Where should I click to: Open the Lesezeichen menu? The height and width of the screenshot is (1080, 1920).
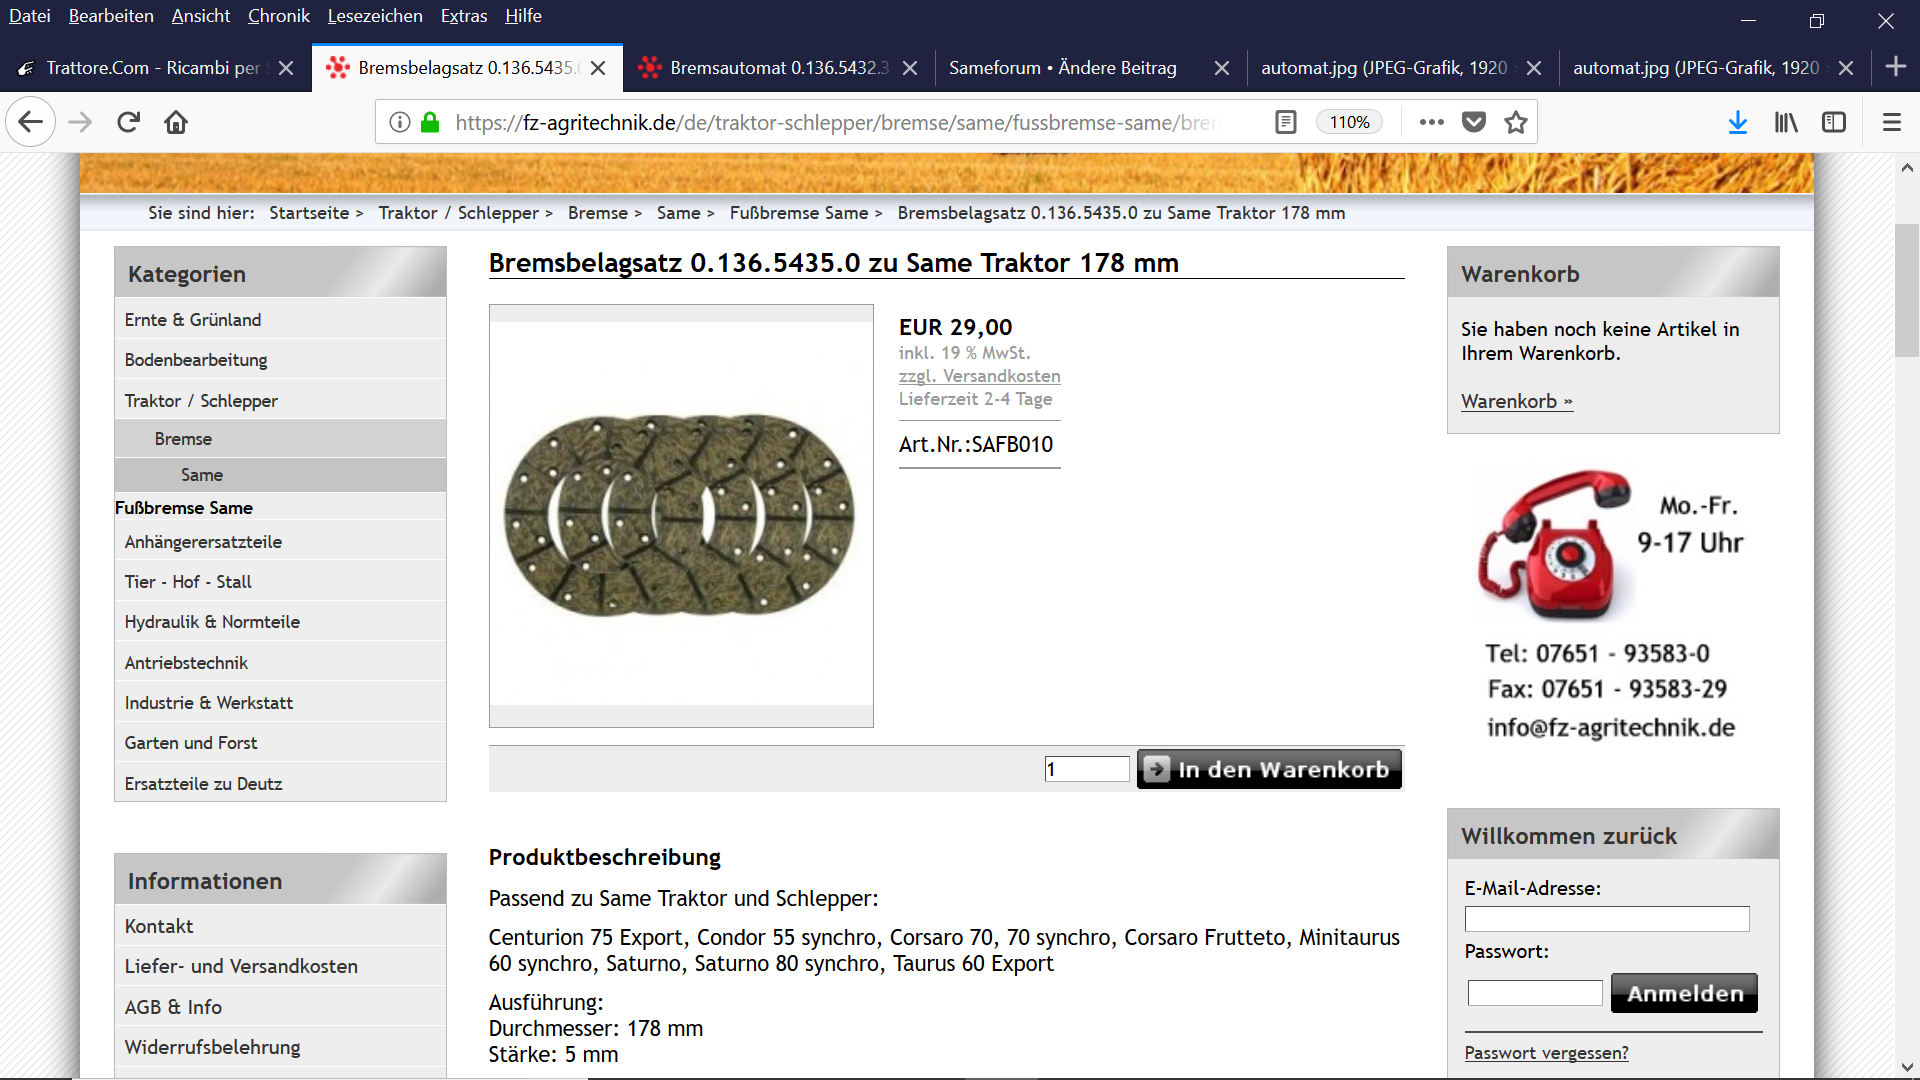[x=375, y=16]
